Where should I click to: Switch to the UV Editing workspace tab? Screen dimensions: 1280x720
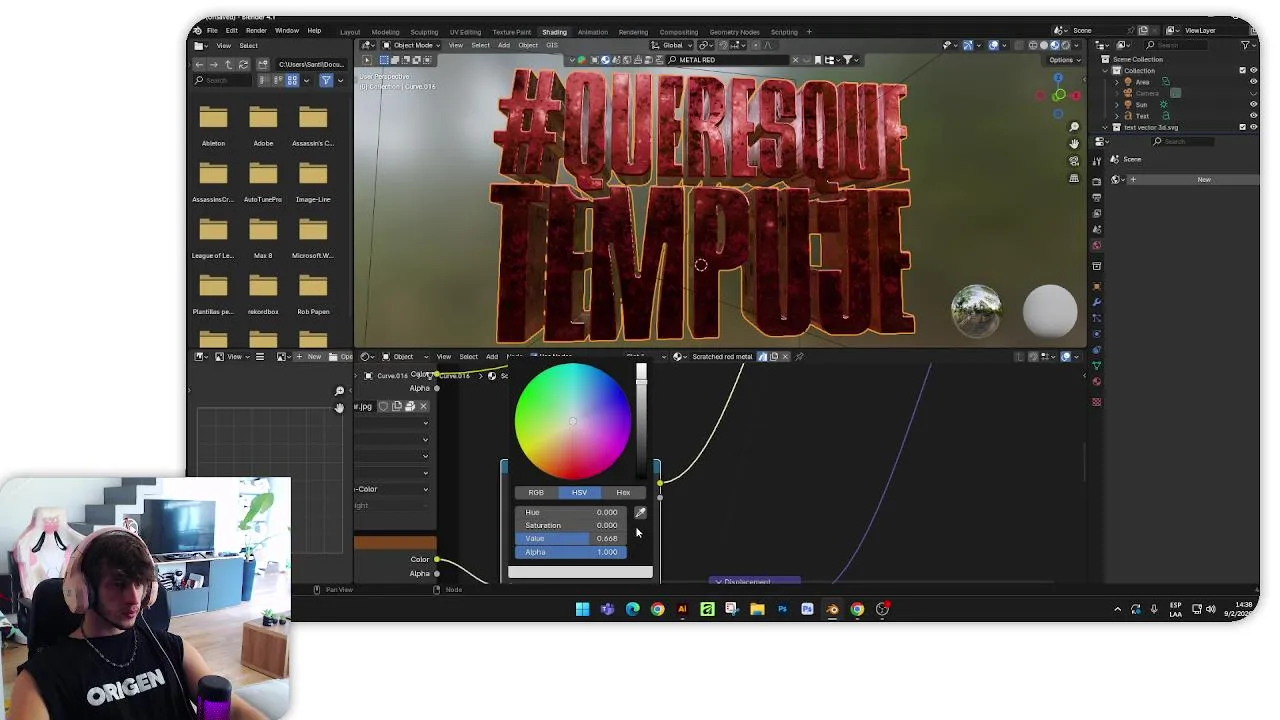(465, 32)
